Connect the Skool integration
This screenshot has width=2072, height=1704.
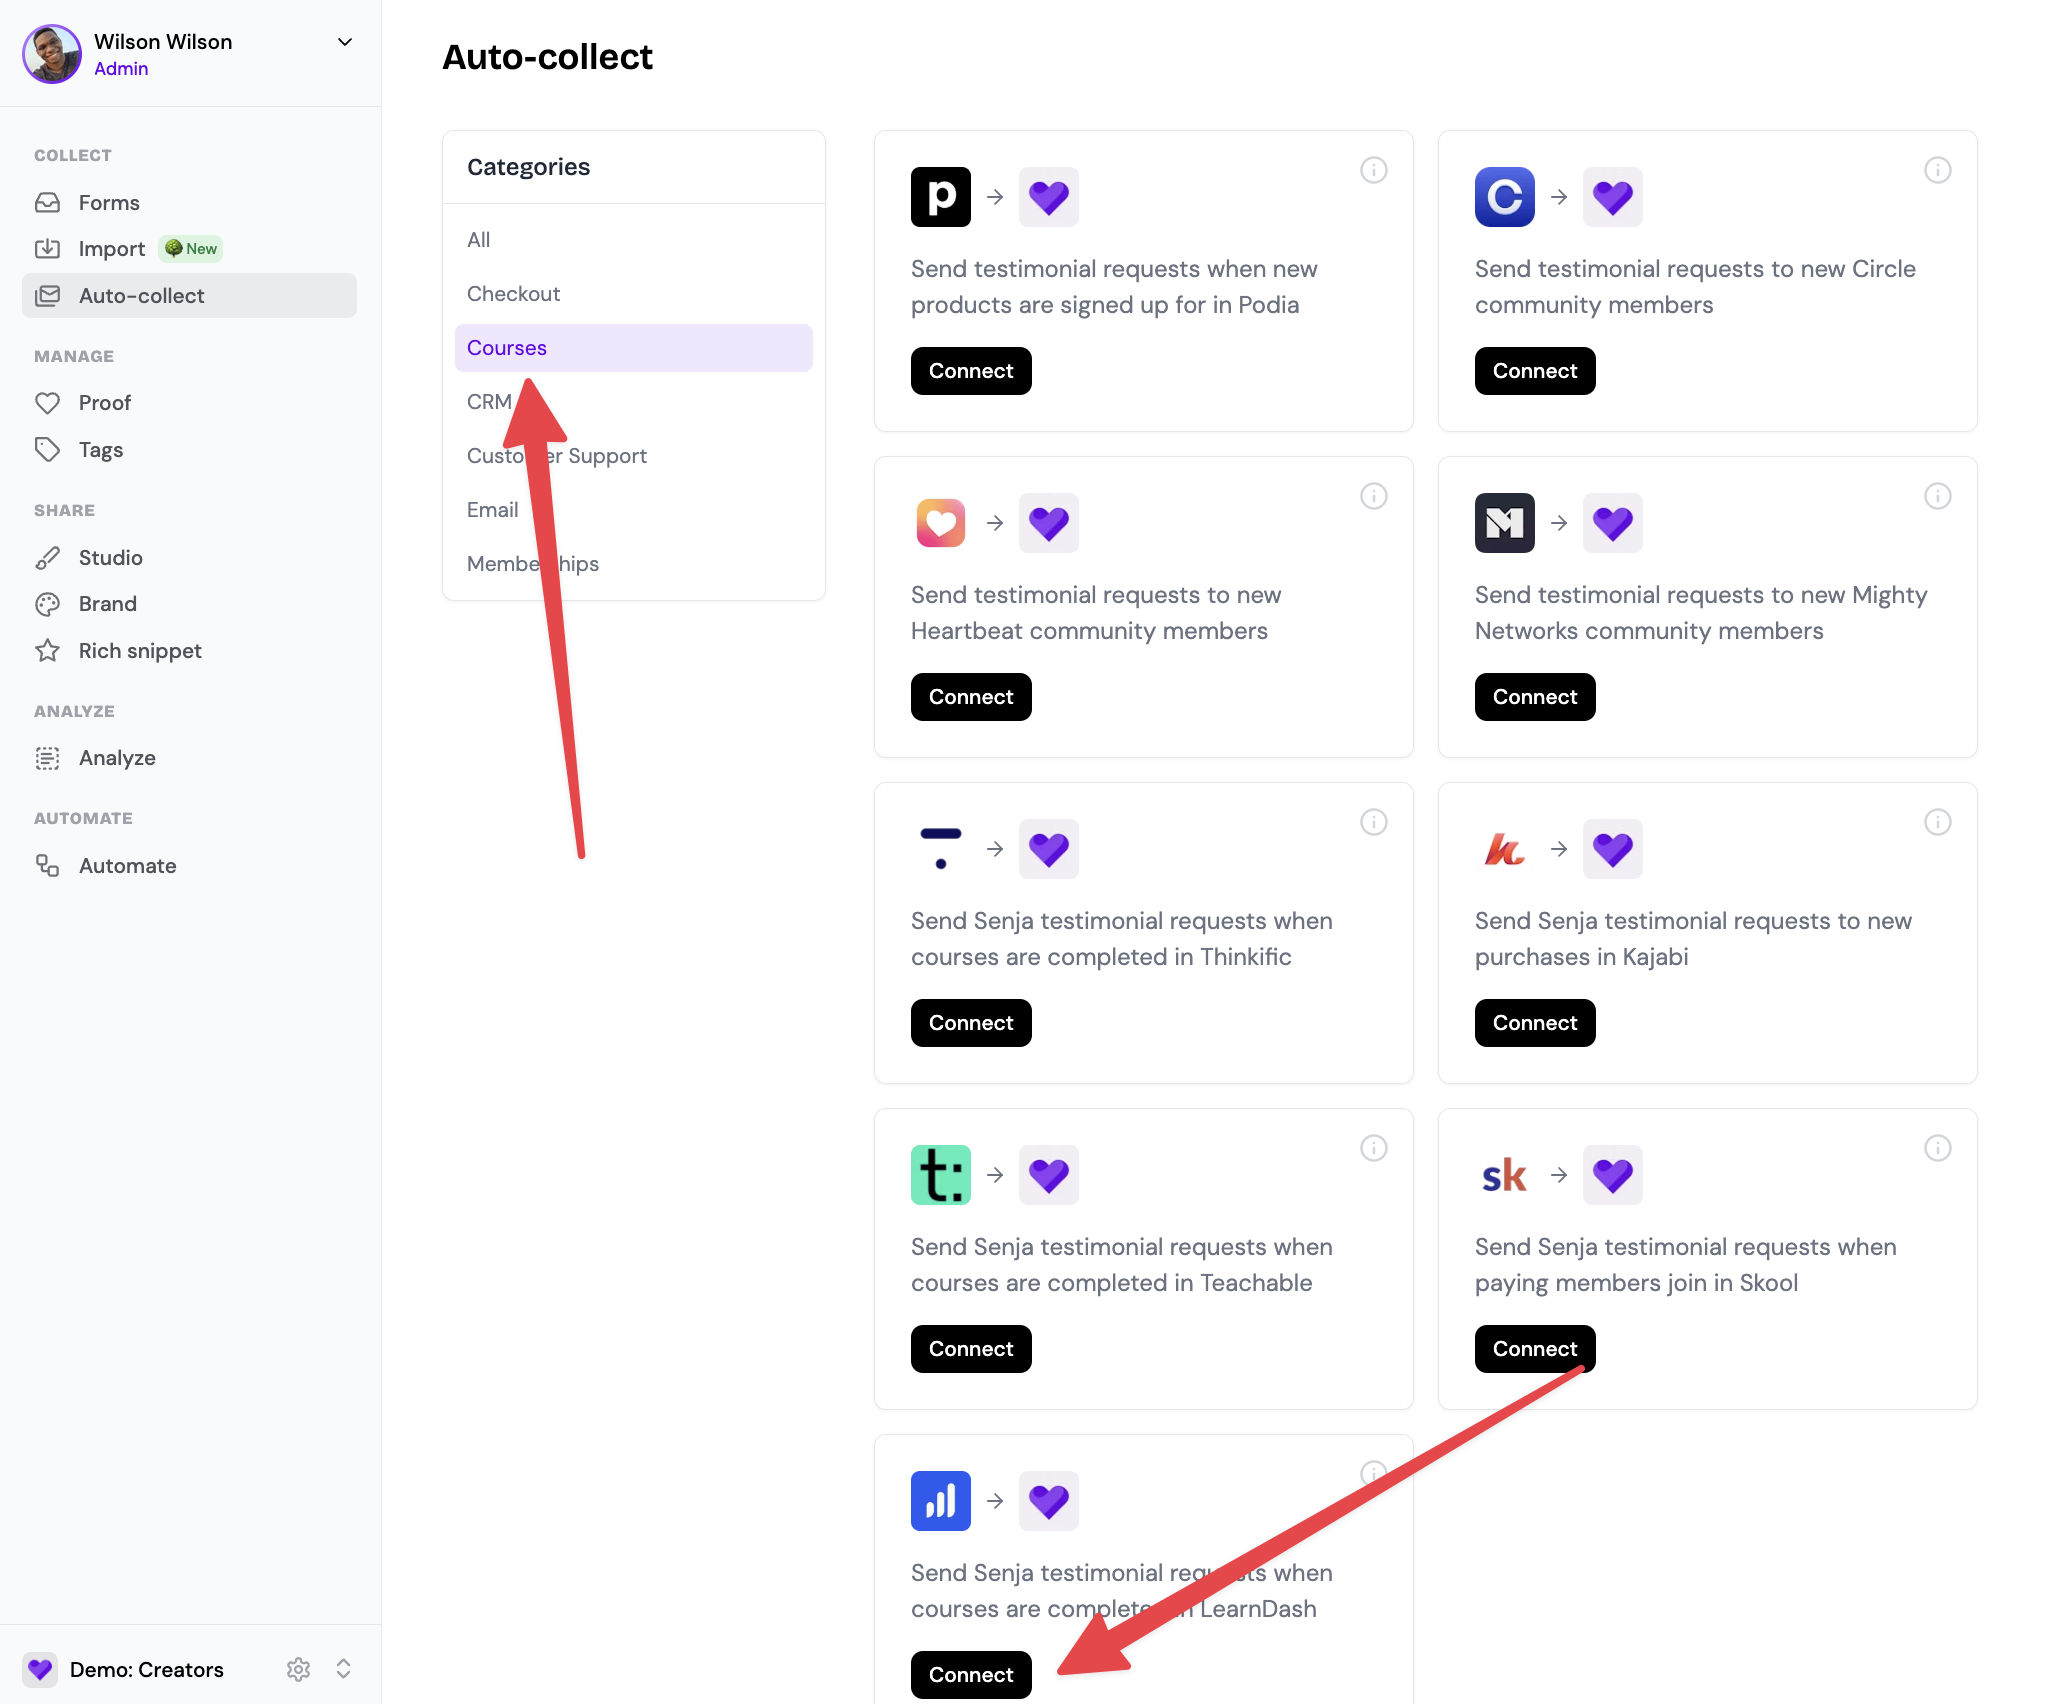pos(1535,1349)
